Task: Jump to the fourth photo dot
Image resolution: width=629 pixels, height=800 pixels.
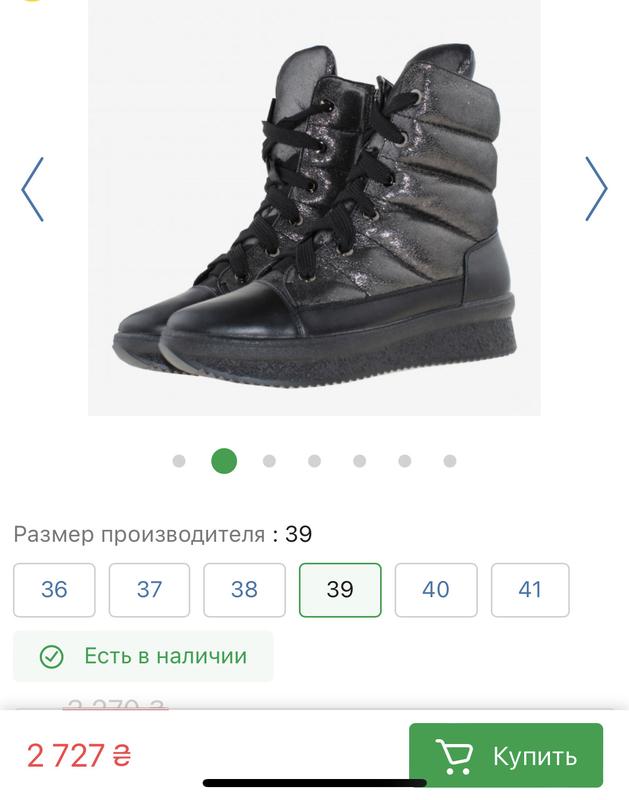Action: 314,461
